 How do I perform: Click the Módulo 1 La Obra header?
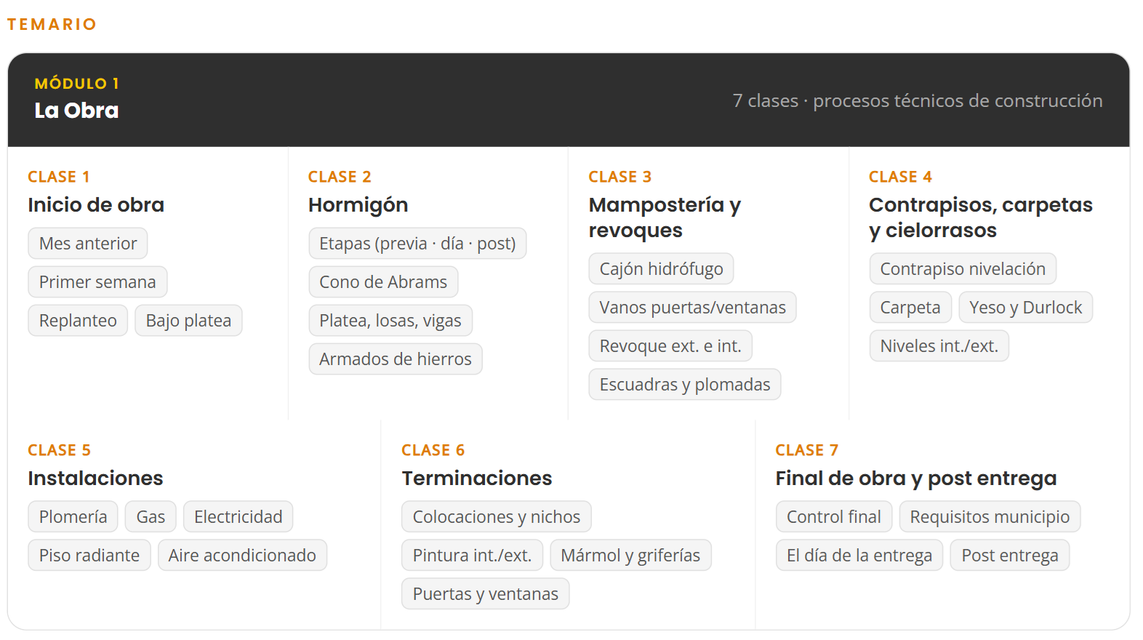click(569, 100)
